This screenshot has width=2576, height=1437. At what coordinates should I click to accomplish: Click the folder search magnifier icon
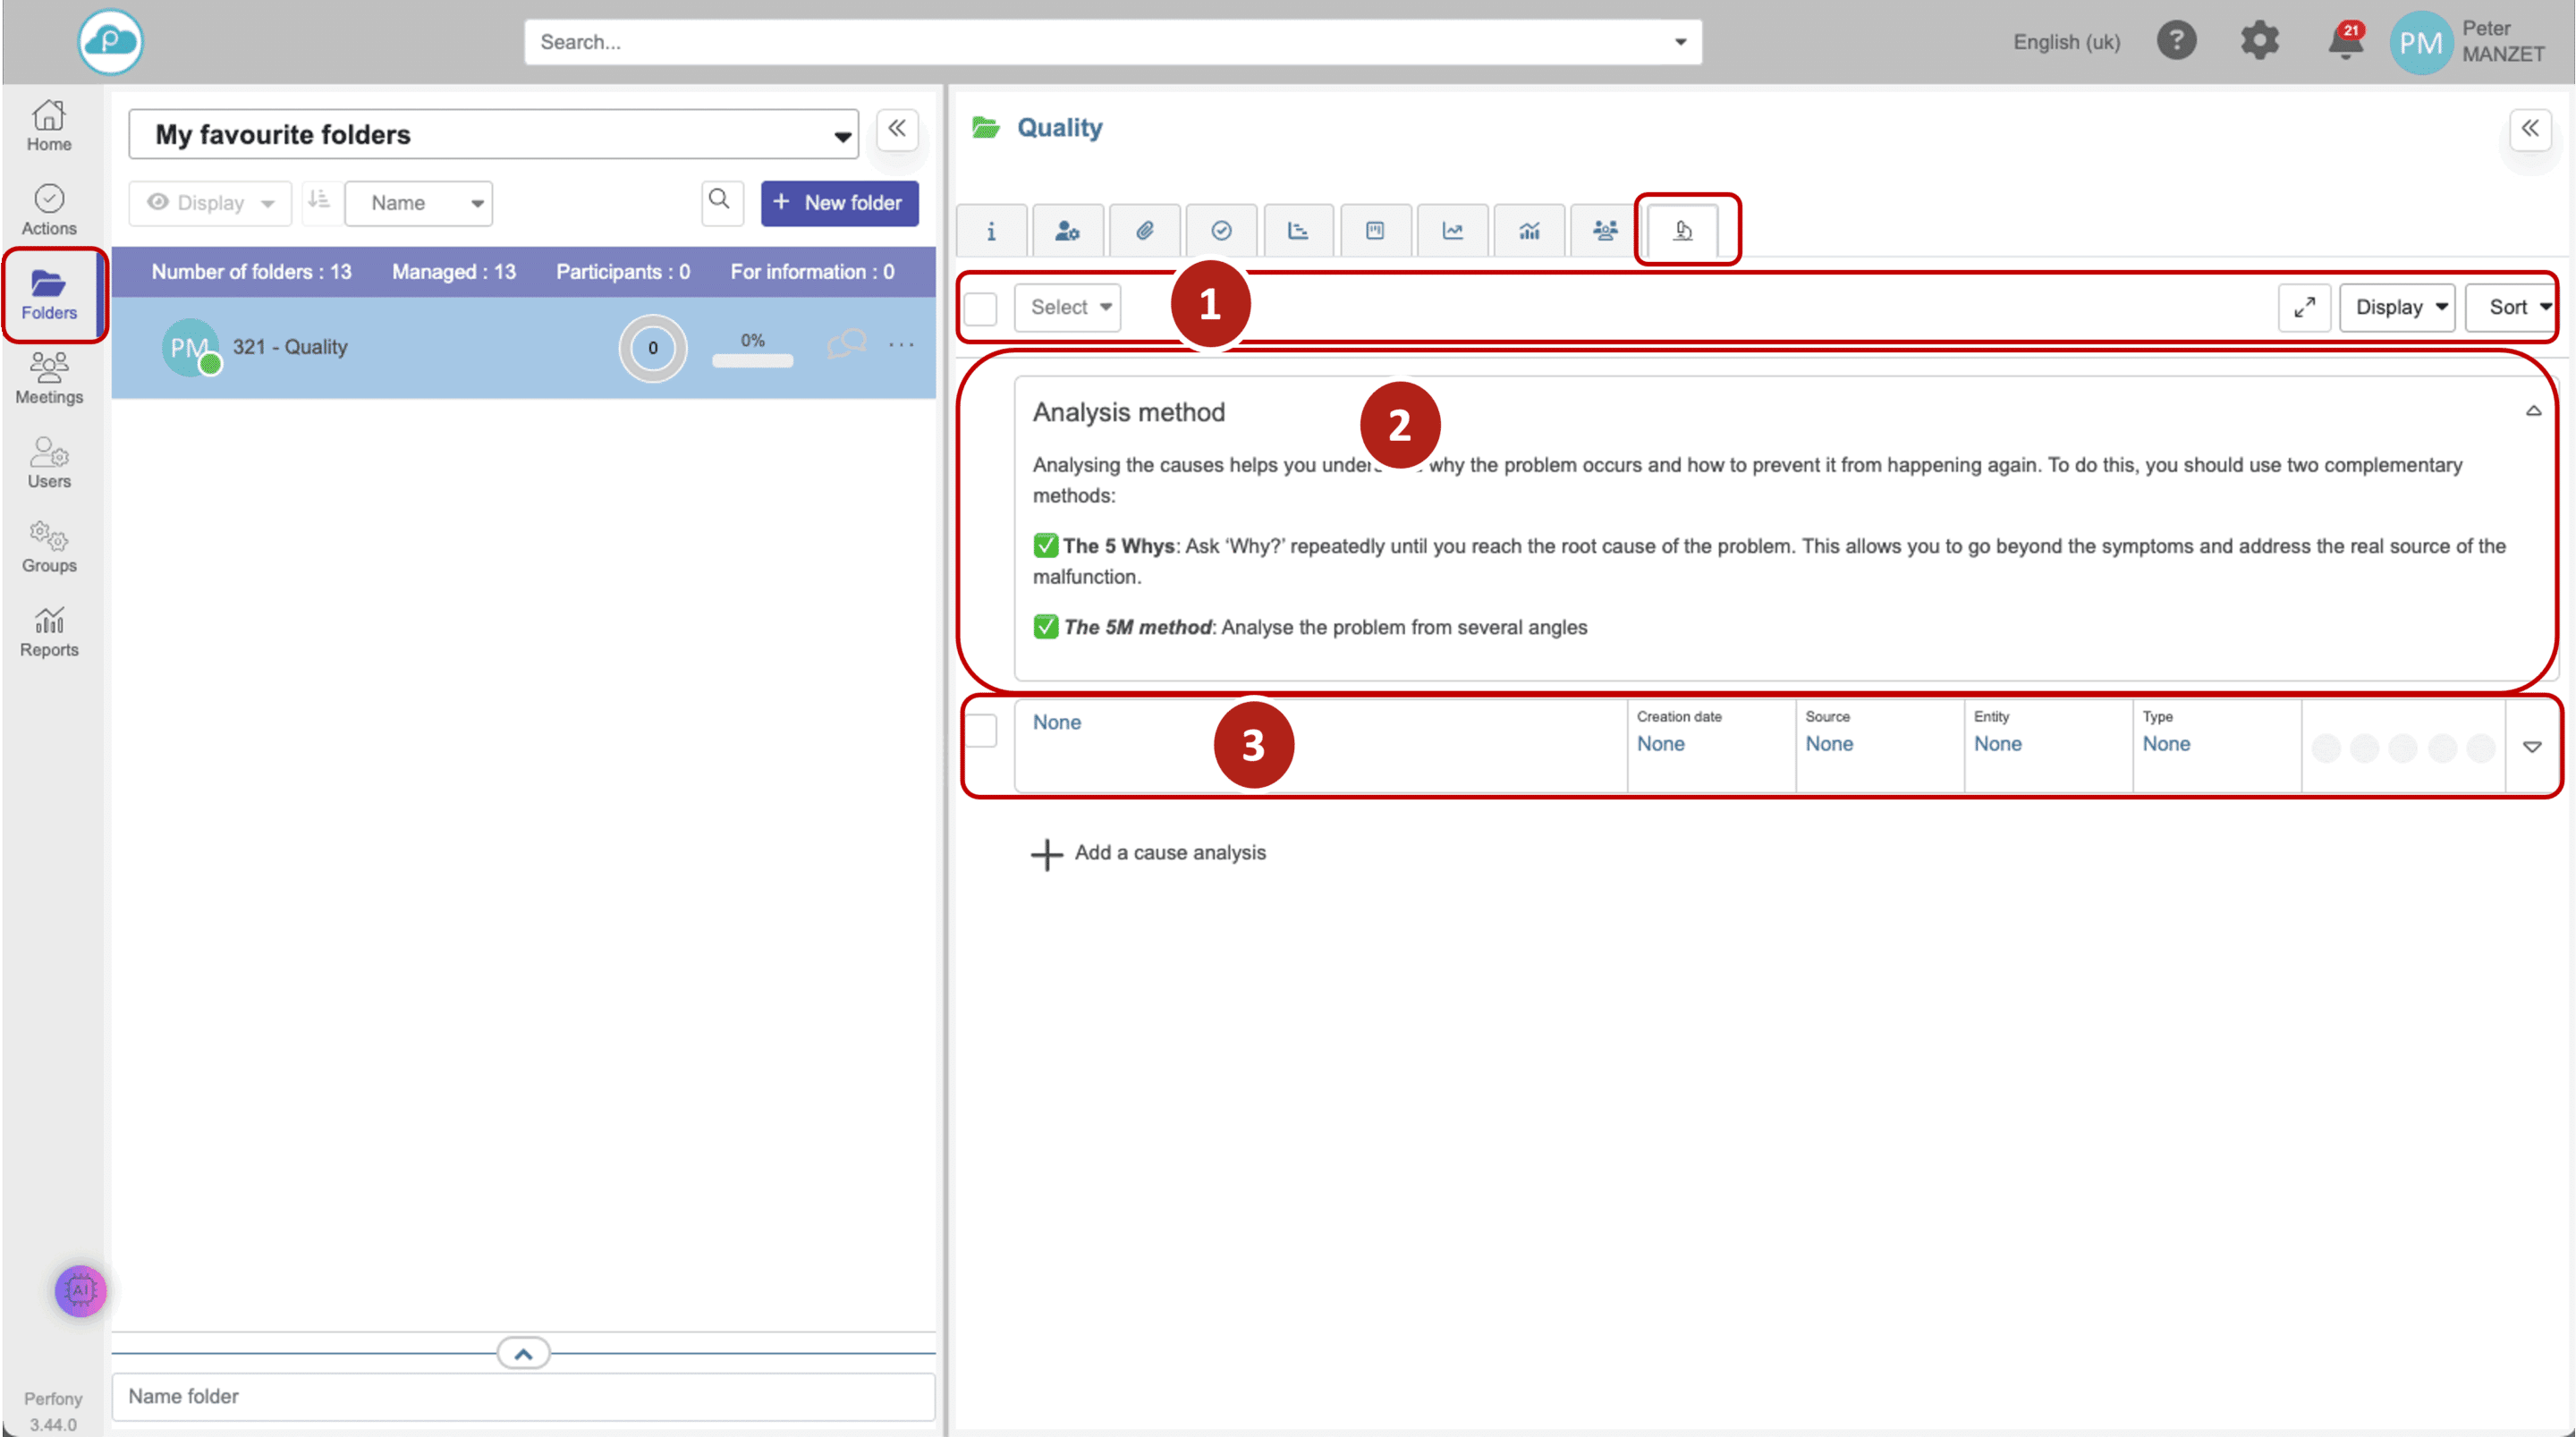pos(720,201)
